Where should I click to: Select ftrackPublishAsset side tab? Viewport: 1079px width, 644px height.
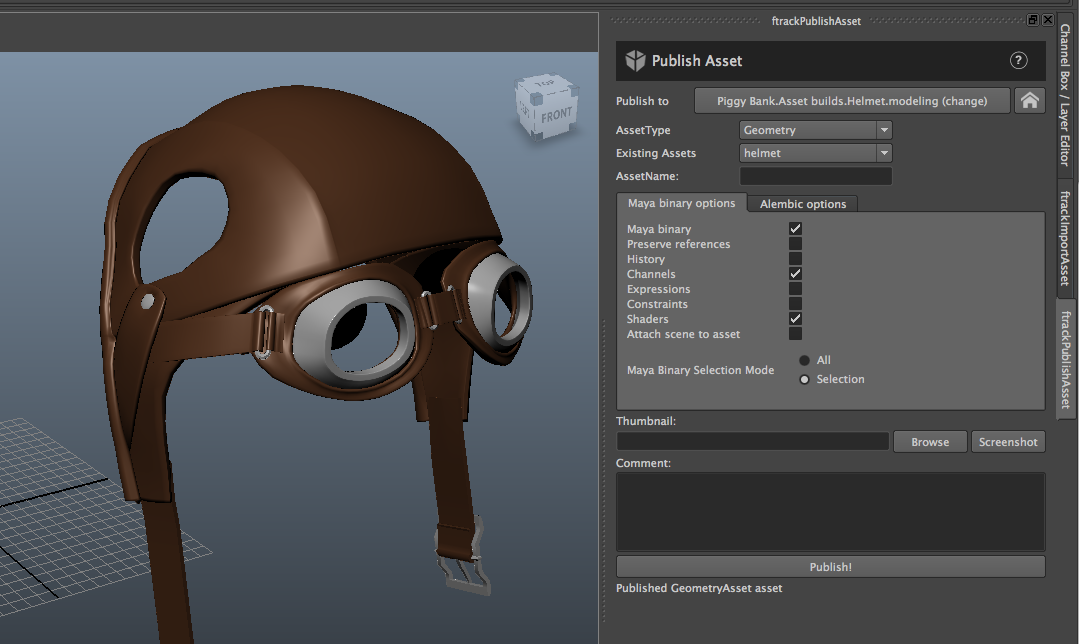coord(1065,359)
